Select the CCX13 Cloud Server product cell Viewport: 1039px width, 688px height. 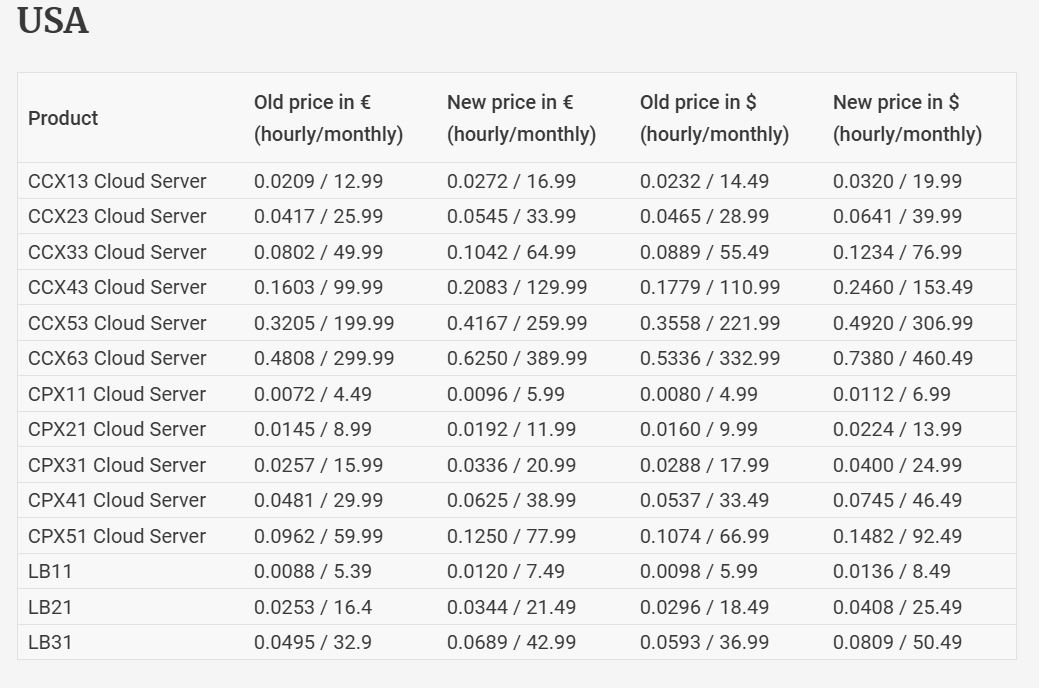[x=117, y=181]
